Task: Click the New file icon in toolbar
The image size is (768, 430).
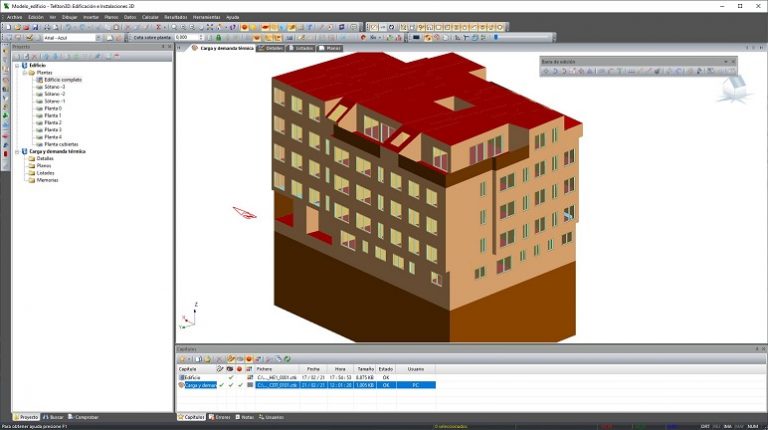Action: (x=8, y=27)
